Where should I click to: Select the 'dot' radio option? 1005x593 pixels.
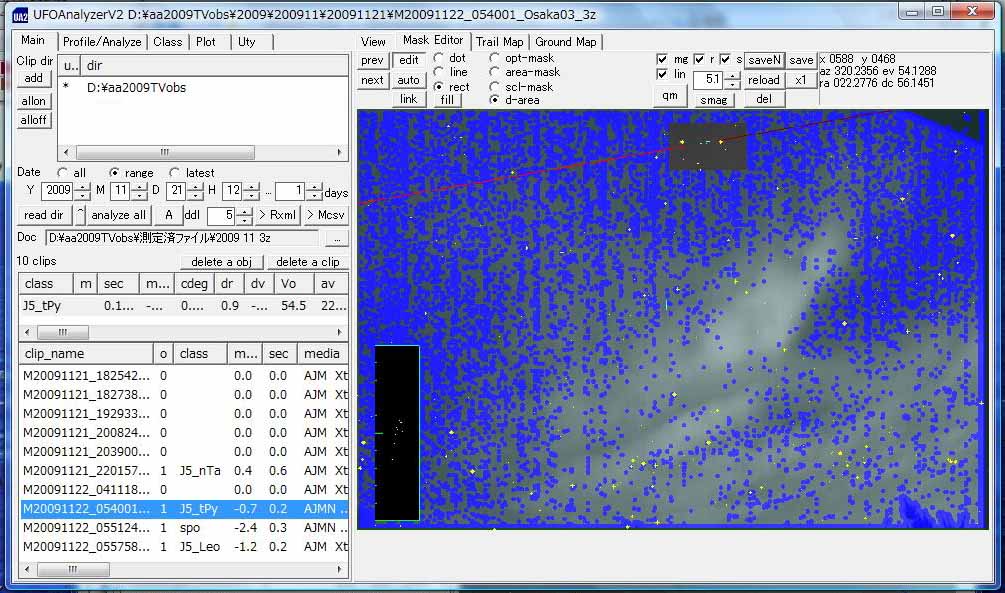(439, 58)
